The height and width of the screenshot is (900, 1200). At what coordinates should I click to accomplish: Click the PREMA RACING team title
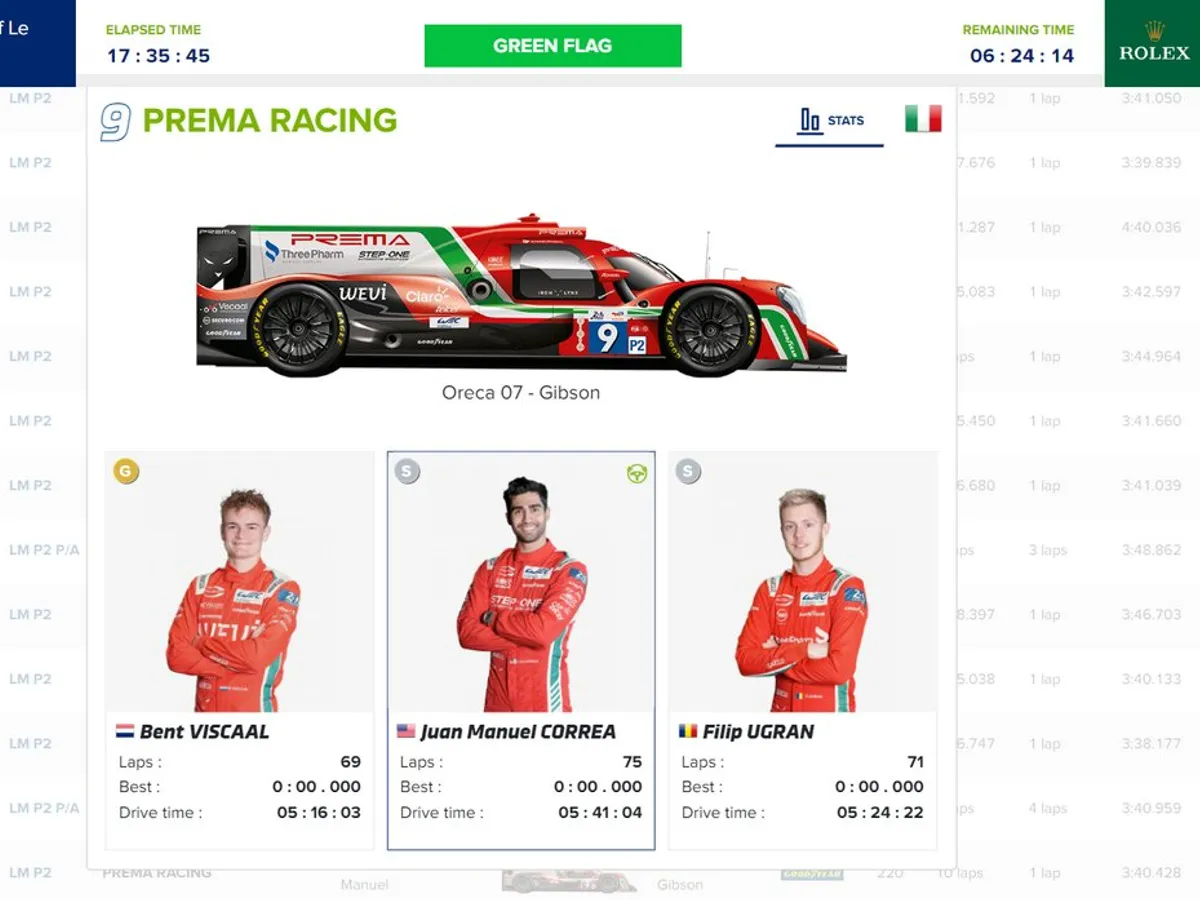[270, 121]
